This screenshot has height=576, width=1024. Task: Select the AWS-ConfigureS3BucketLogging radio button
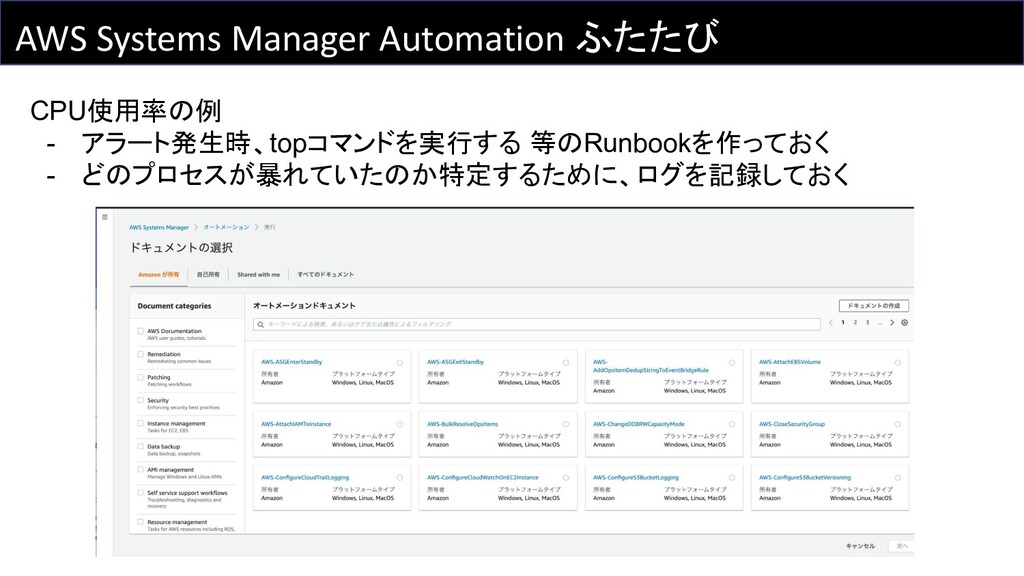(x=732, y=478)
